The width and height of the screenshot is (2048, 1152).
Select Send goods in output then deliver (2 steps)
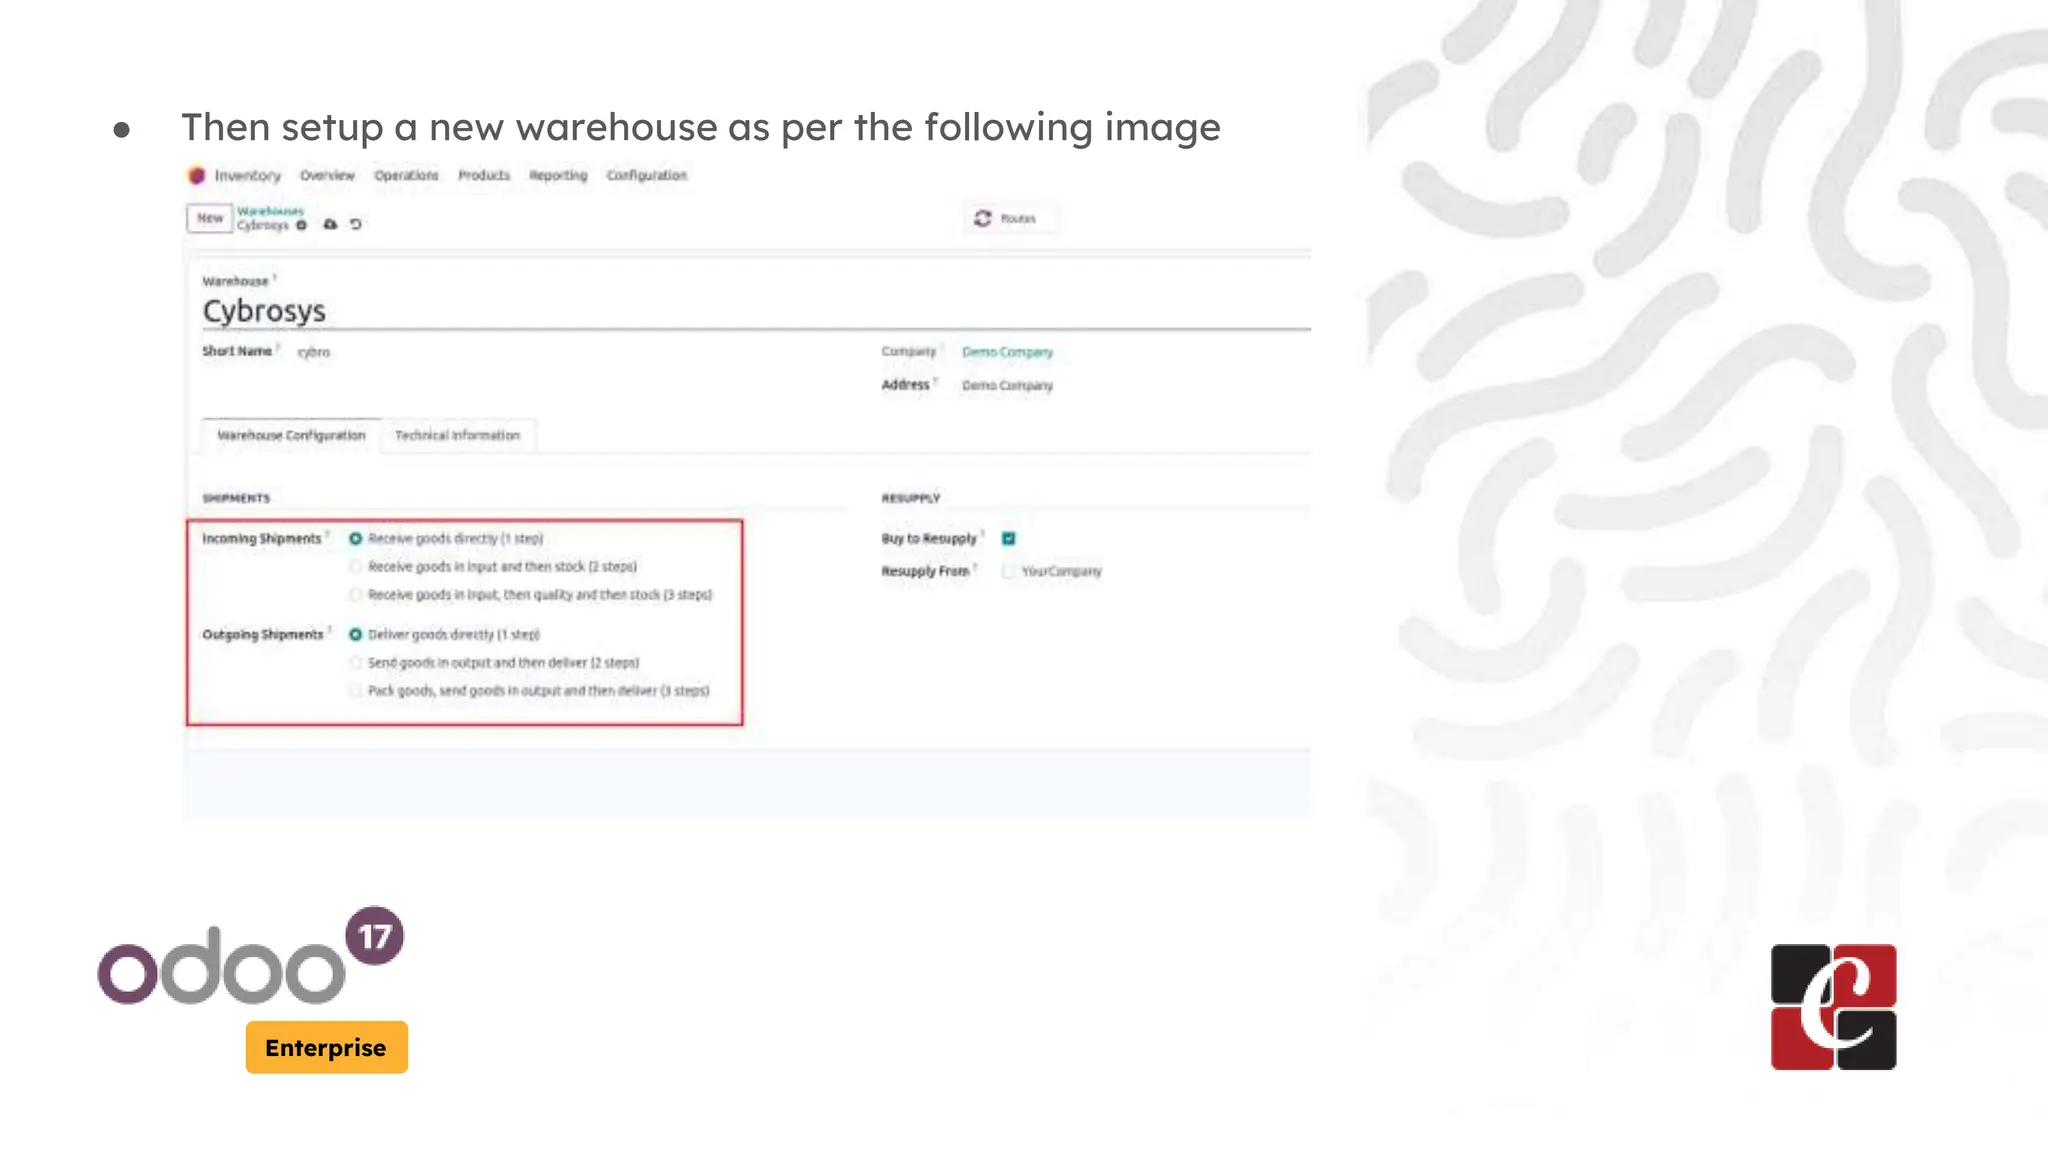click(x=355, y=663)
